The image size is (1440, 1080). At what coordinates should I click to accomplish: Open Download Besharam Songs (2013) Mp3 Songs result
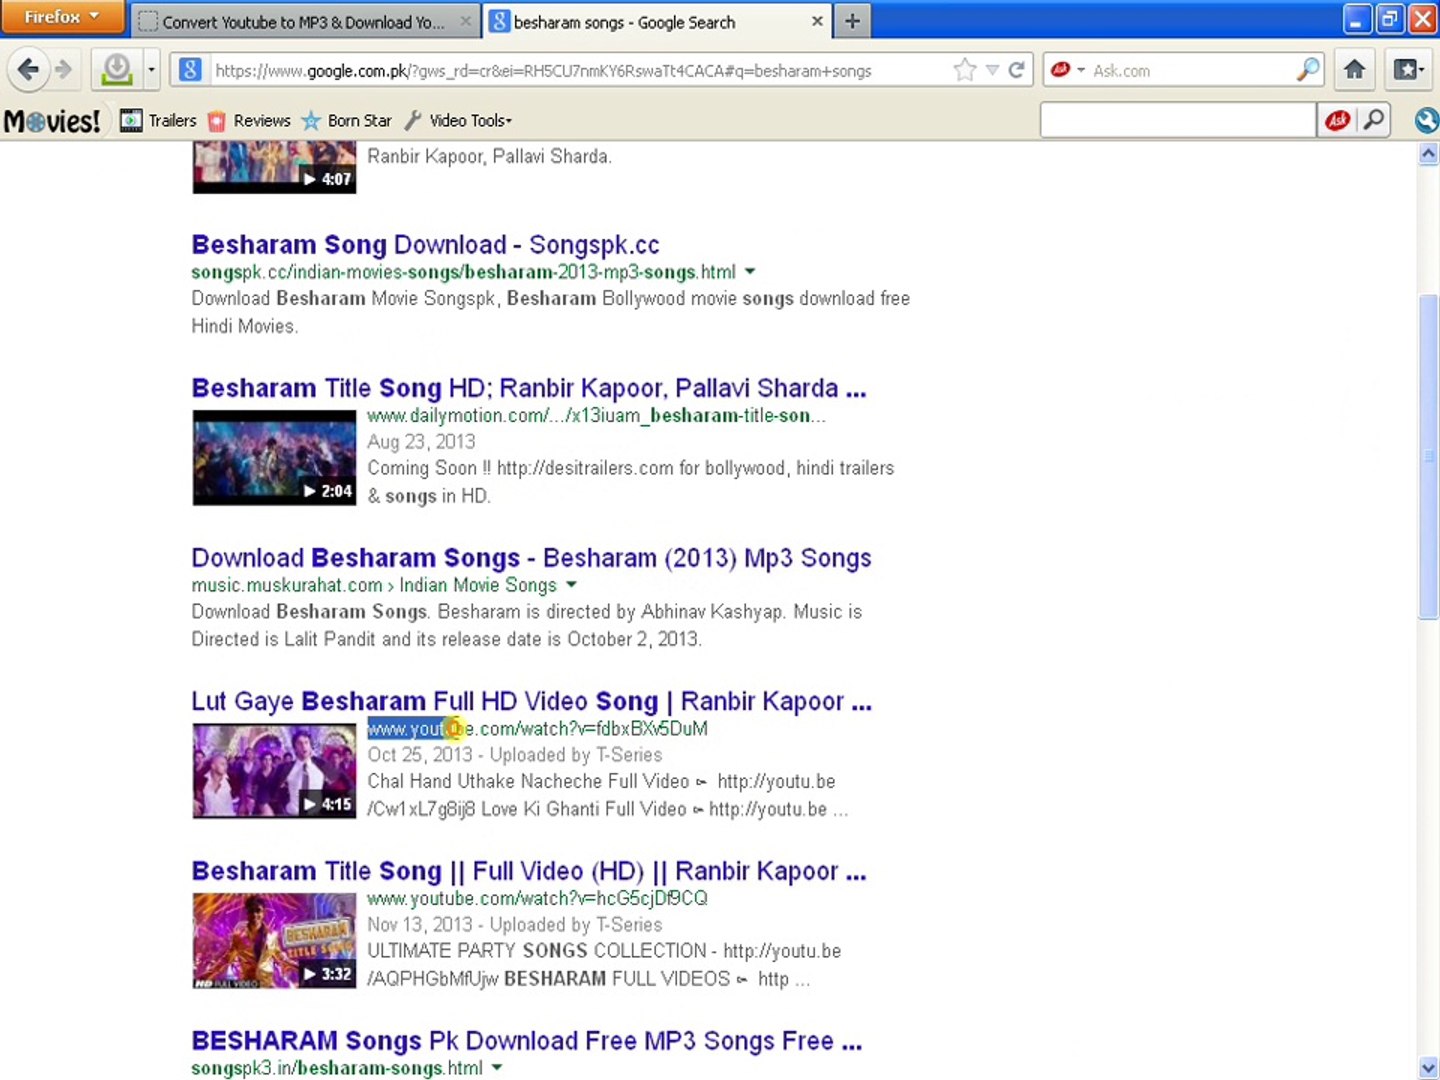[x=531, y=558]
